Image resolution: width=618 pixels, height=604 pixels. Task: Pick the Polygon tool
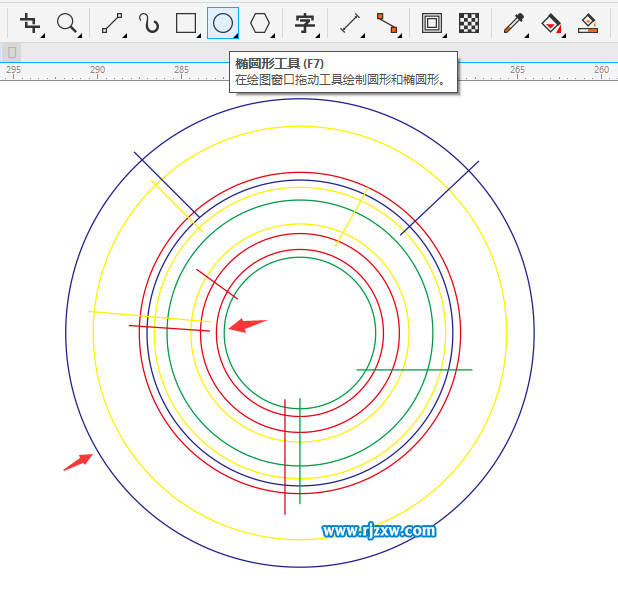pos(260,23)
